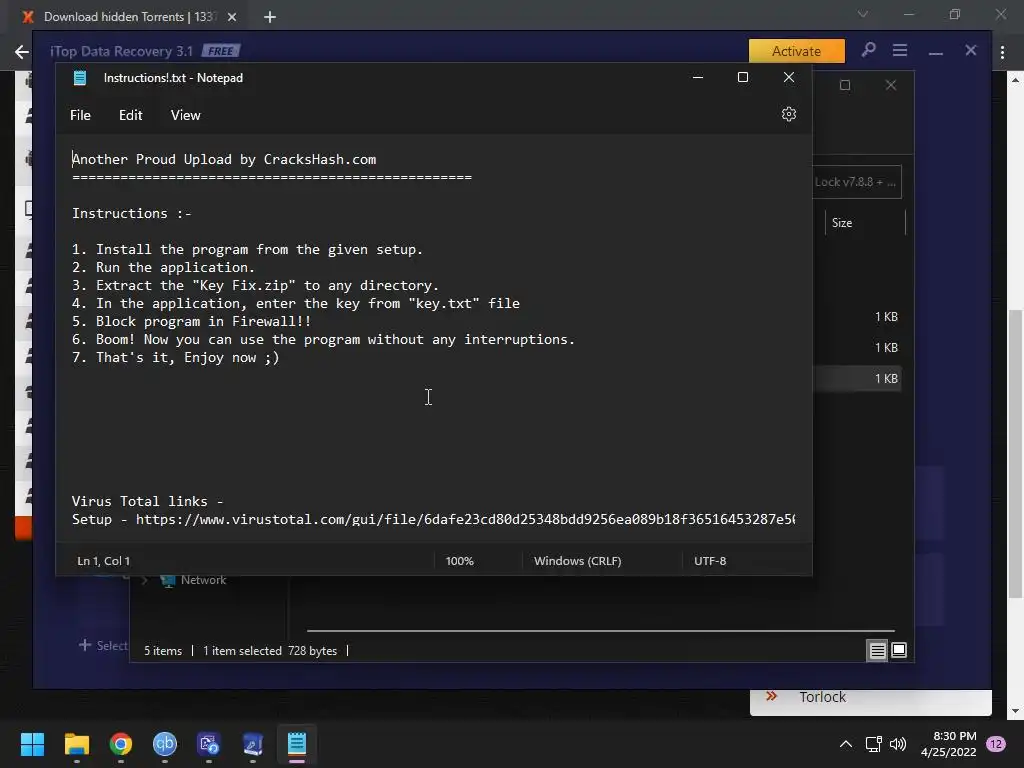This screenshot has height=768, width=1024.
Task: Select the highlighted 1 KB file row
Action: 857,379
